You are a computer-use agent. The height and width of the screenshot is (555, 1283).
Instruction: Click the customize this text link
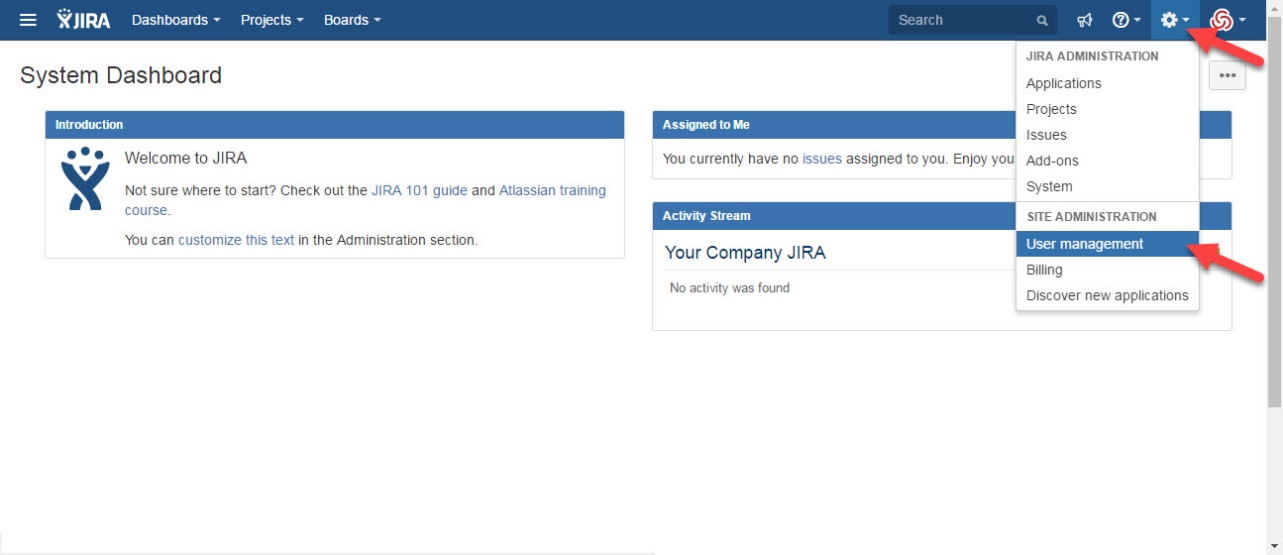(236, 240)
